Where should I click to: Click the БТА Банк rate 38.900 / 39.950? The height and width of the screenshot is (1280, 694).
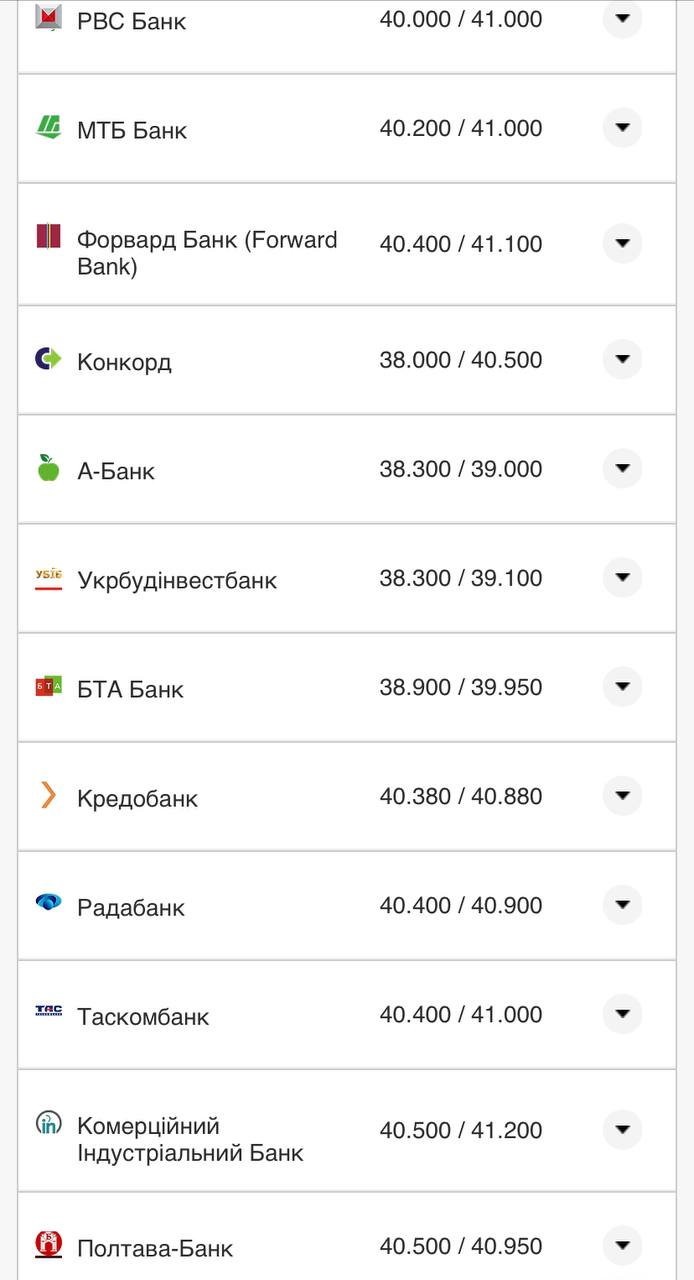tap(460, 688)
